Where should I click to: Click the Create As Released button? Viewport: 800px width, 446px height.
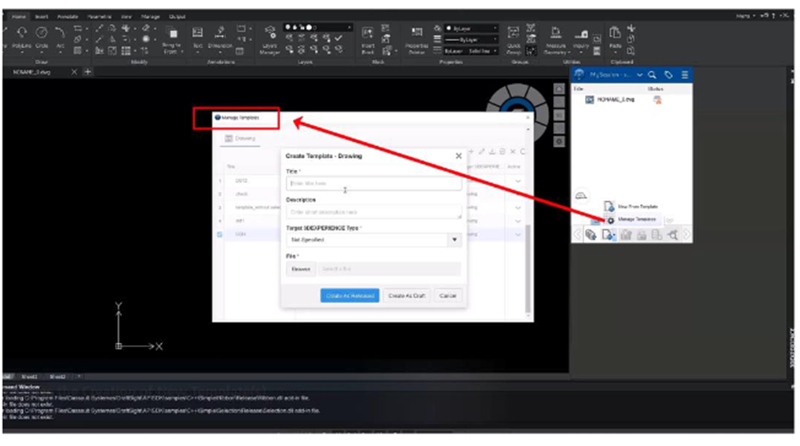350,296
